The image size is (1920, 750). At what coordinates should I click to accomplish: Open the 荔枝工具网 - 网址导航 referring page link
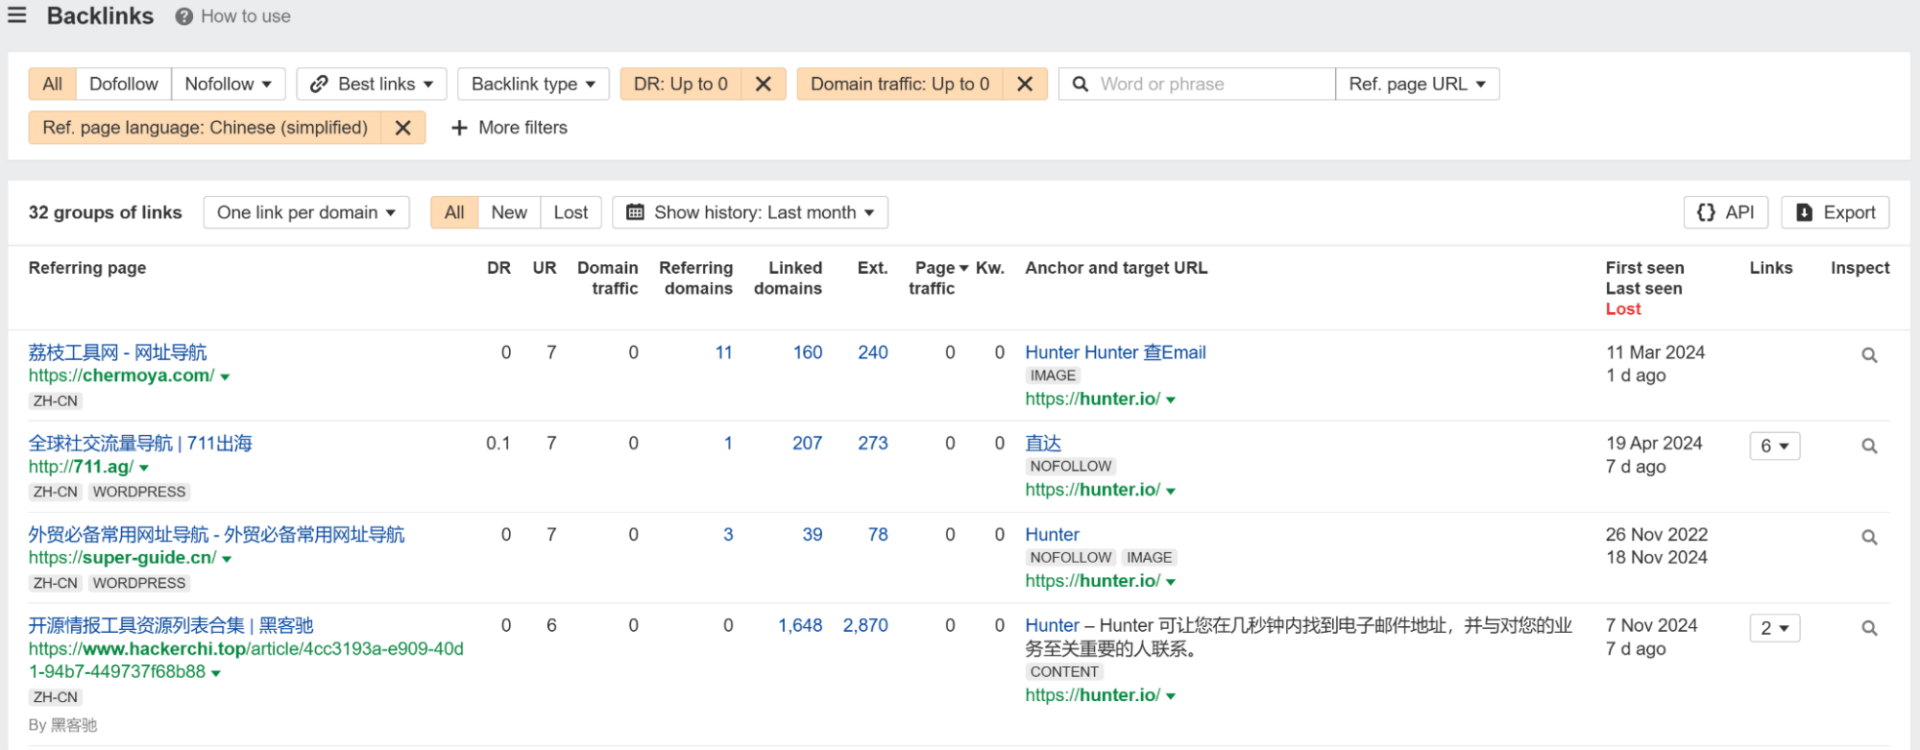click(x=118, y=352)
